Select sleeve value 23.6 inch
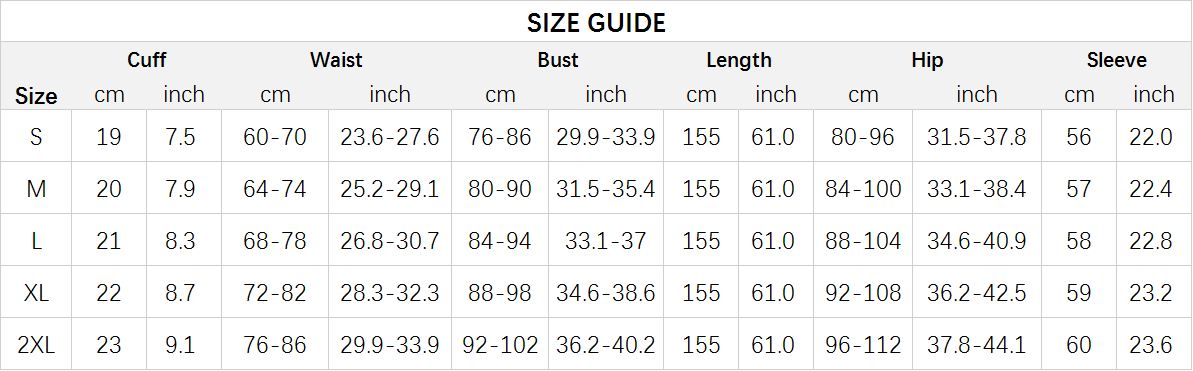The height and width of the screenshot is (371, 1193). (1153, 345)
